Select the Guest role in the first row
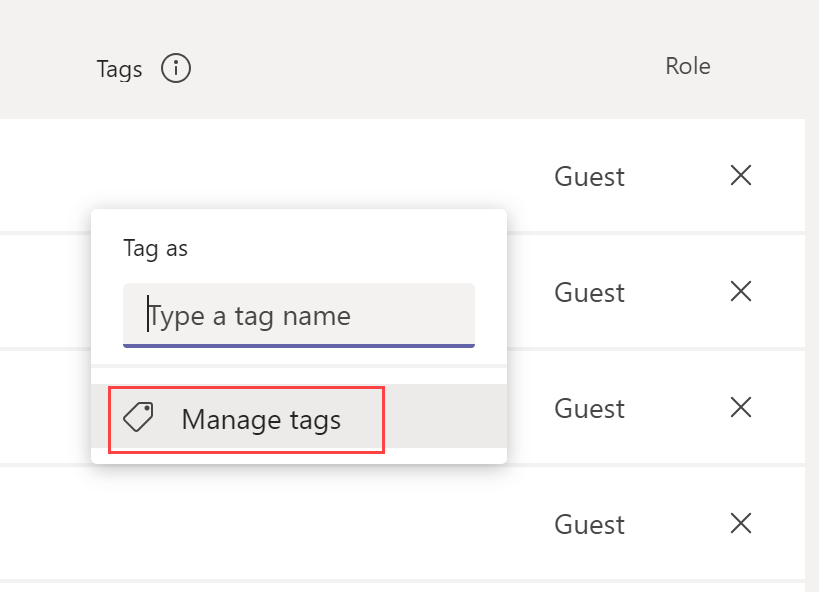 point(589,177)
